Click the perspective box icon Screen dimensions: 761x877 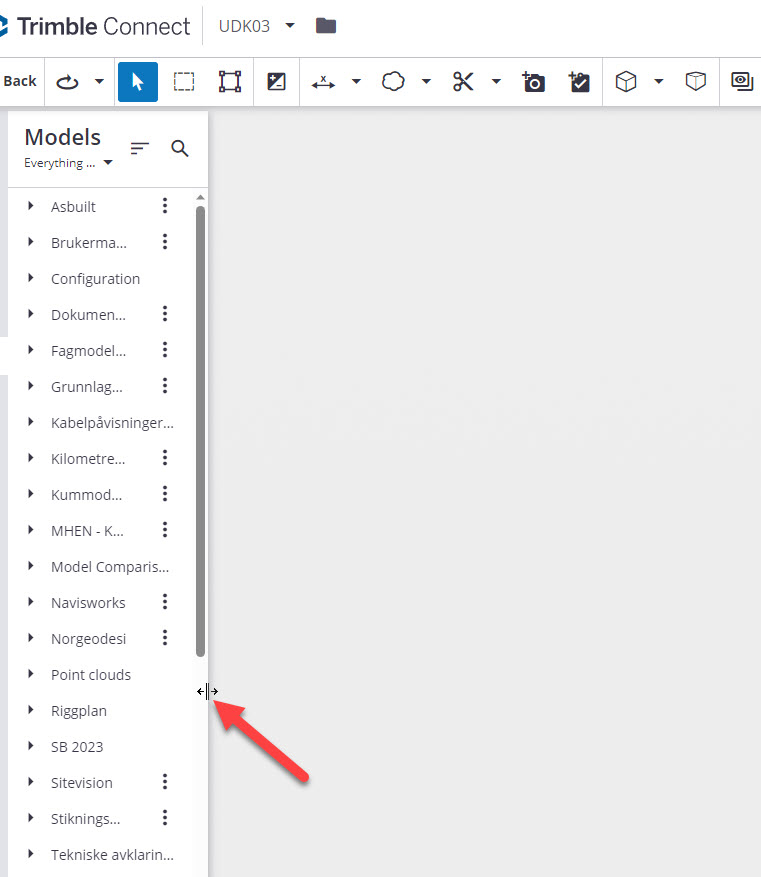coord(696,82)
